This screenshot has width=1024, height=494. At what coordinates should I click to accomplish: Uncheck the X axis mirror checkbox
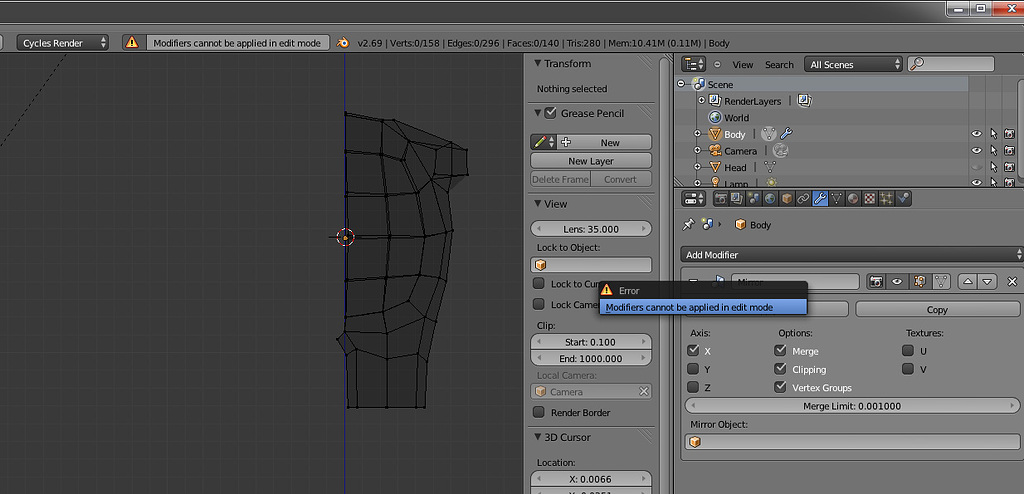coord(693,350)
